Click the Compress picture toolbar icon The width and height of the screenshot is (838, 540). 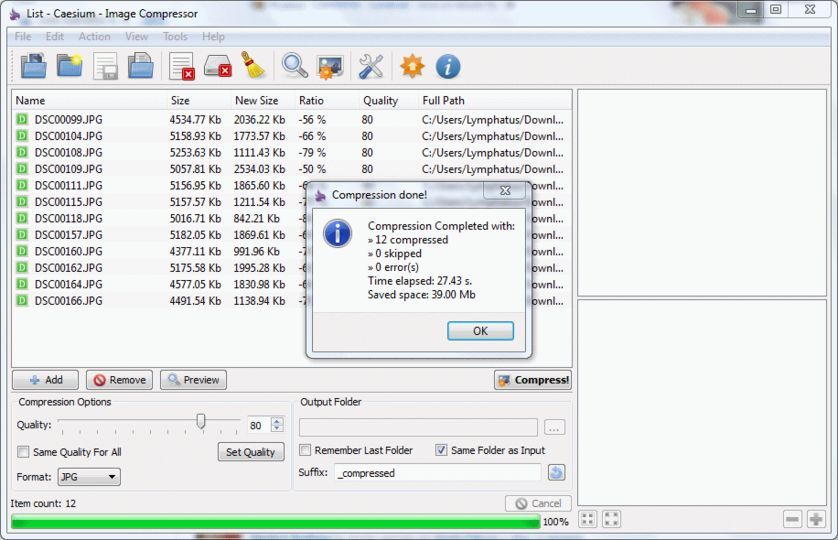coord(330,67)
